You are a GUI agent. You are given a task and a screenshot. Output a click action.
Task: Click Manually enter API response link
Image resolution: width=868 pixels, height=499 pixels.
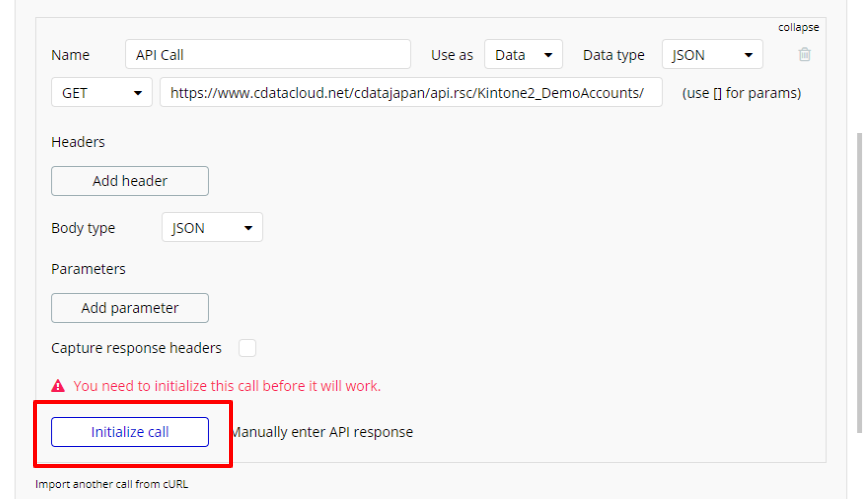322,432
